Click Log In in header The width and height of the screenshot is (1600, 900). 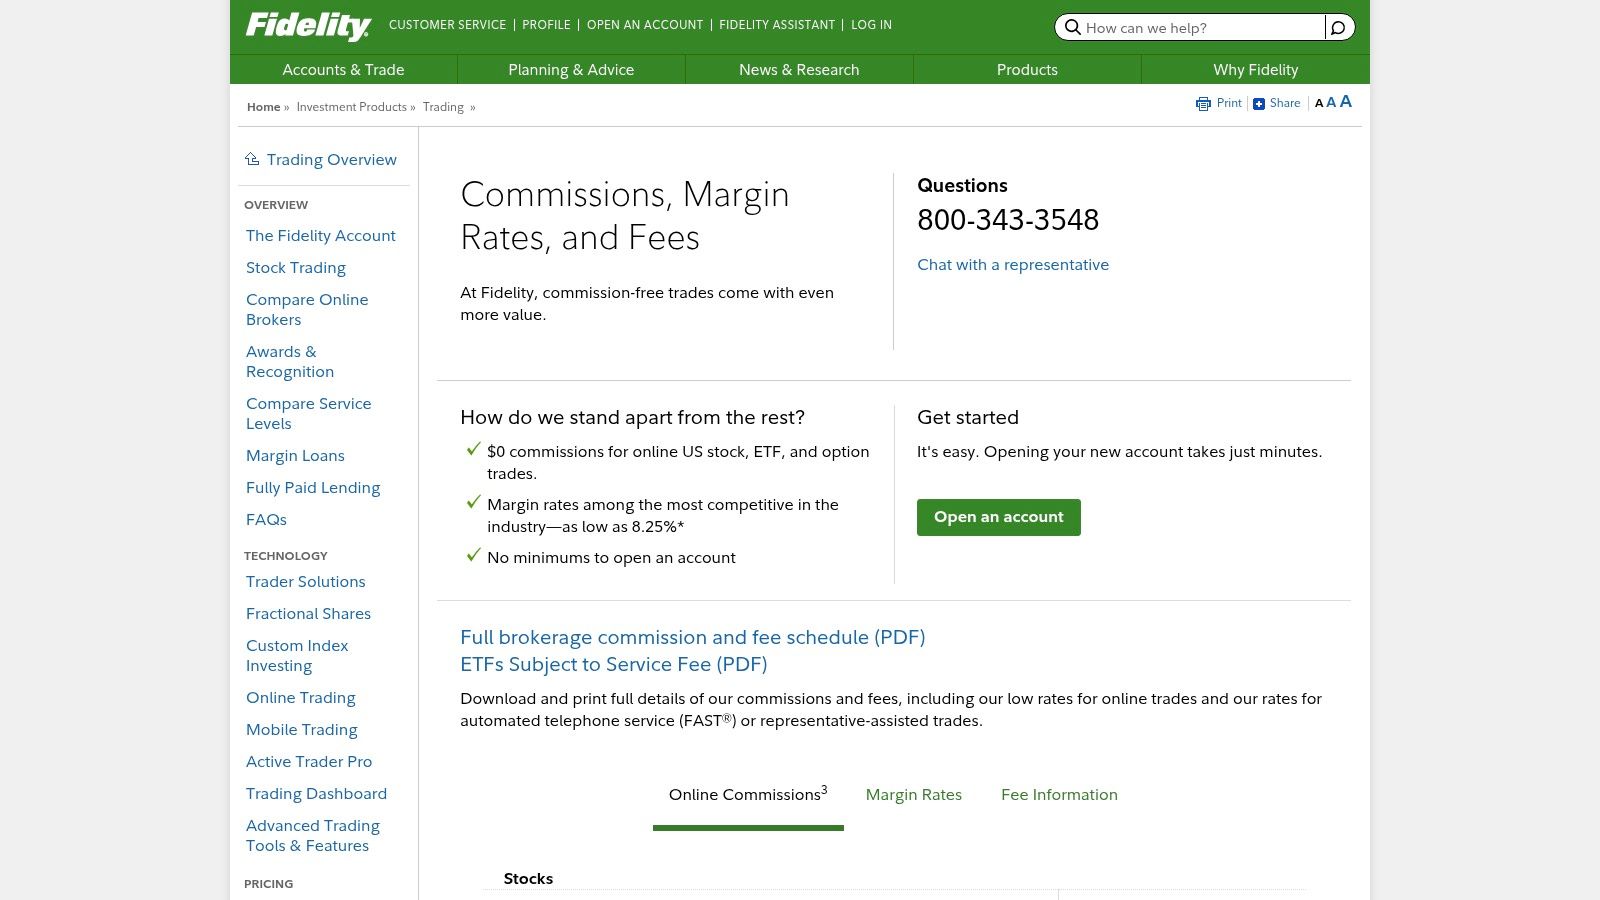(x=871, y=25)
